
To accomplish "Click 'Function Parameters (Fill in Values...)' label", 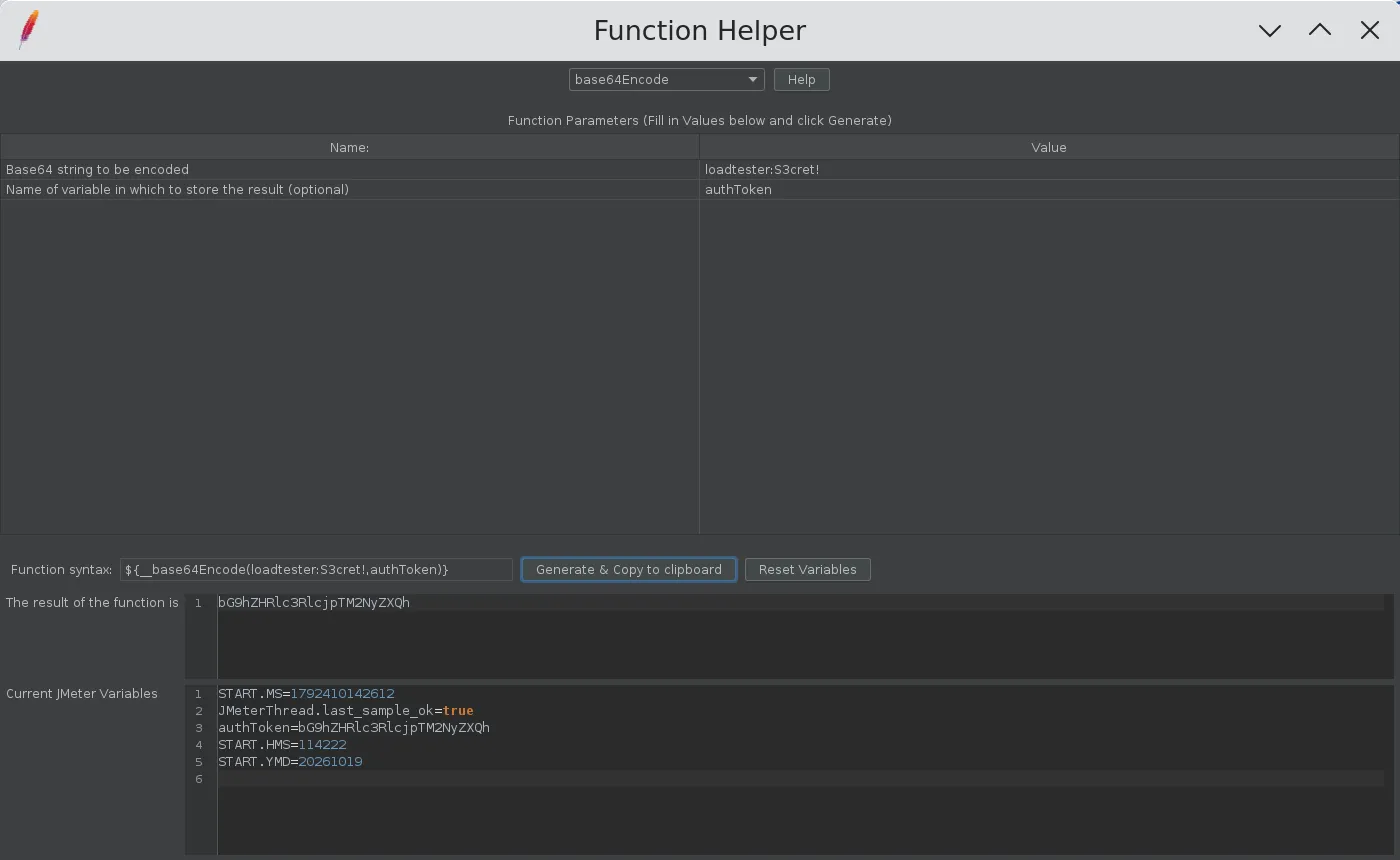I will (x=700, y=121).
